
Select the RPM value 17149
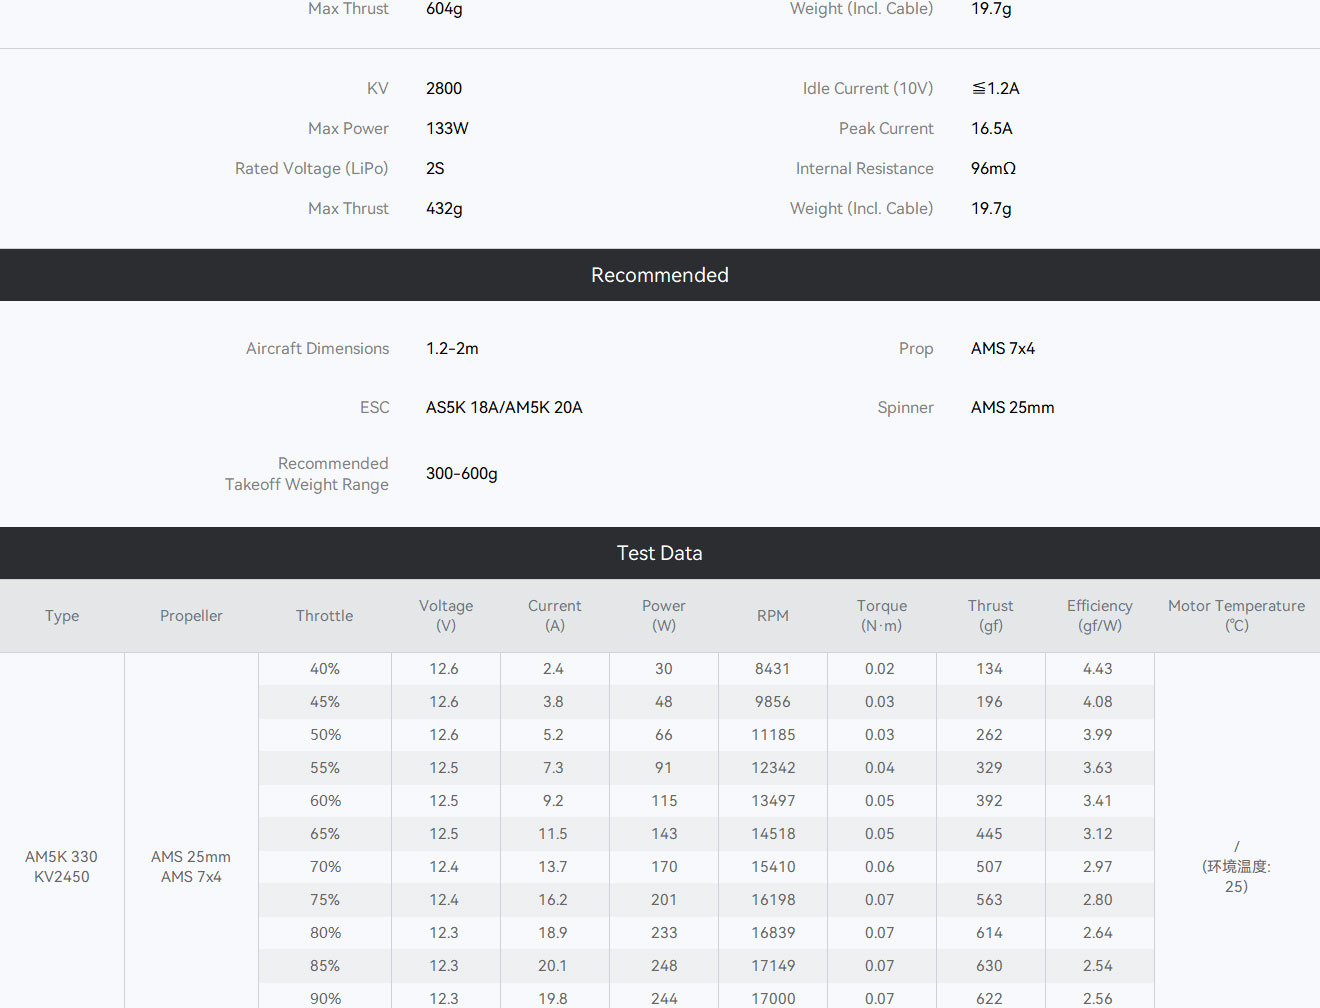773,966
